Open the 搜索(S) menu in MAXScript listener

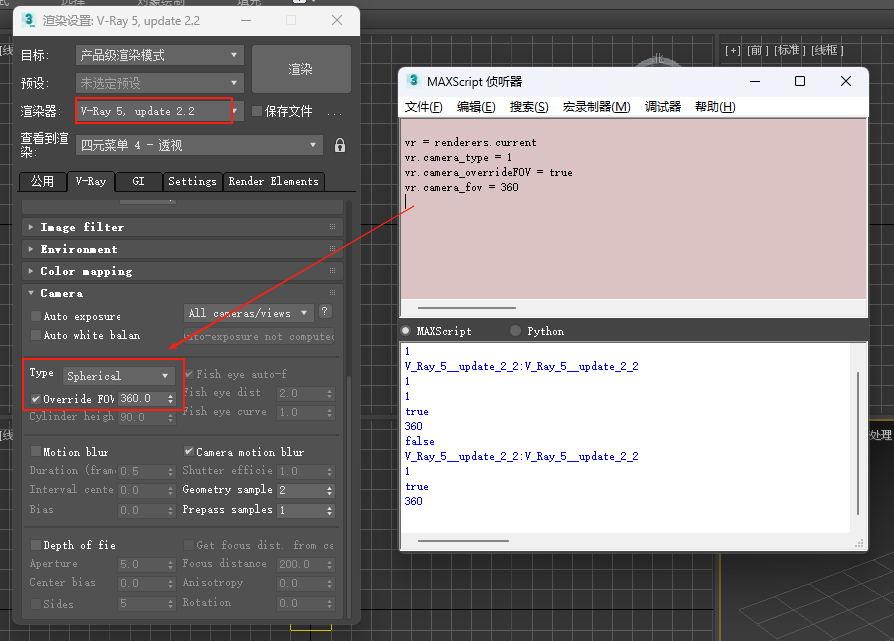[529, 107]
